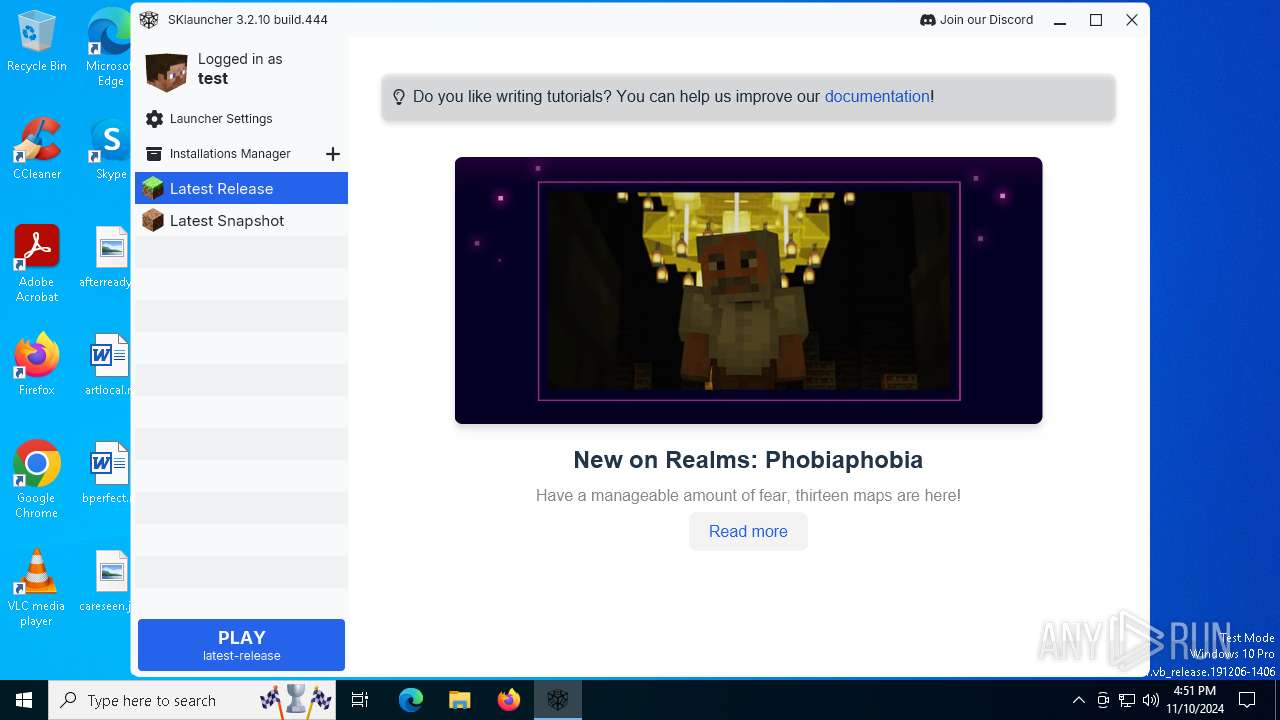Image resolution: width=1280 pixels, height=720 pixels.
Task: Click the Discord logo icon
Action: click(927, 20)
